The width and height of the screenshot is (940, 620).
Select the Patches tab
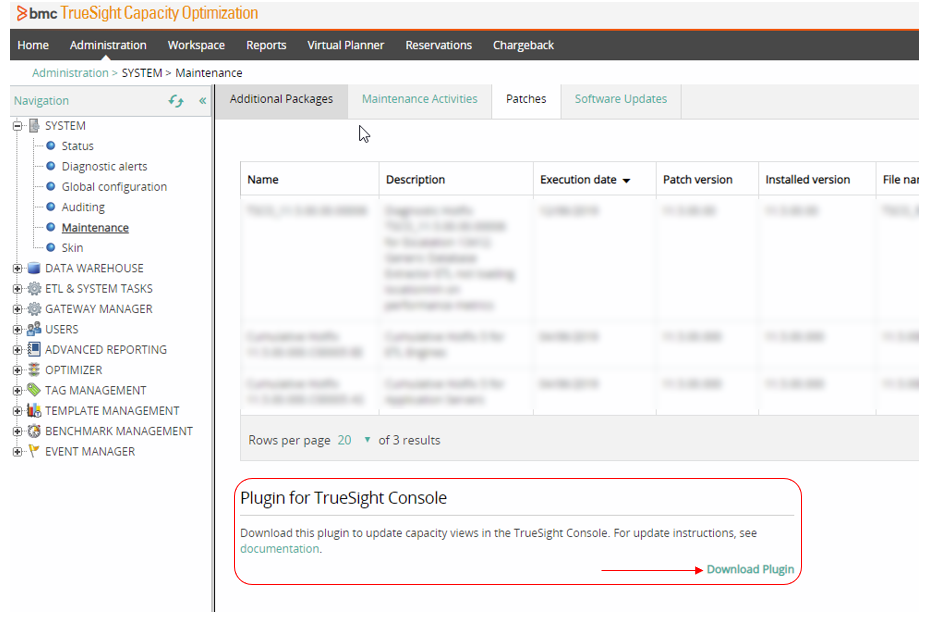[x=526, y=99]
